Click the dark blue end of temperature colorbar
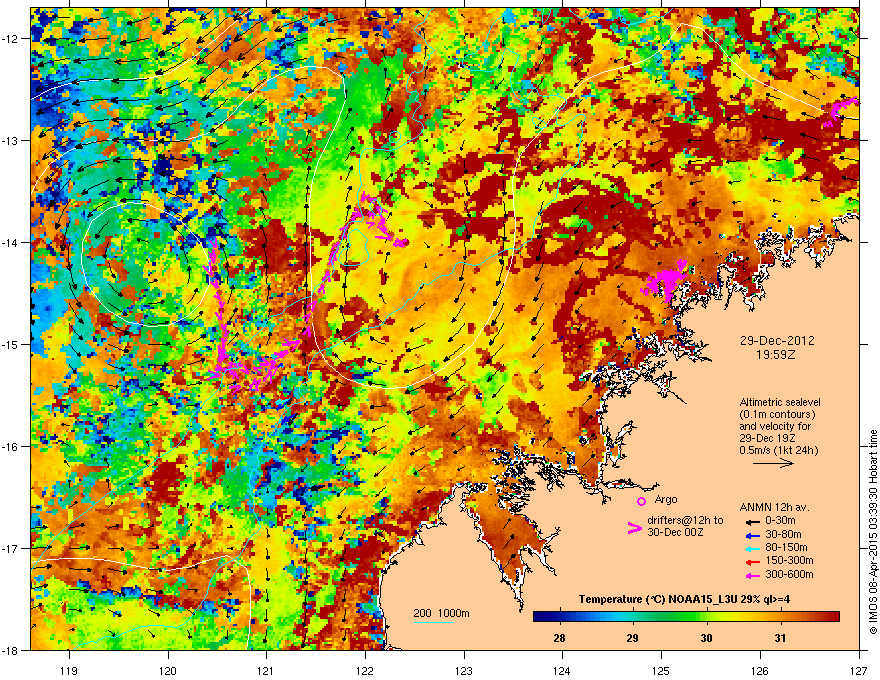880x680 pixels. coord(540,617)
